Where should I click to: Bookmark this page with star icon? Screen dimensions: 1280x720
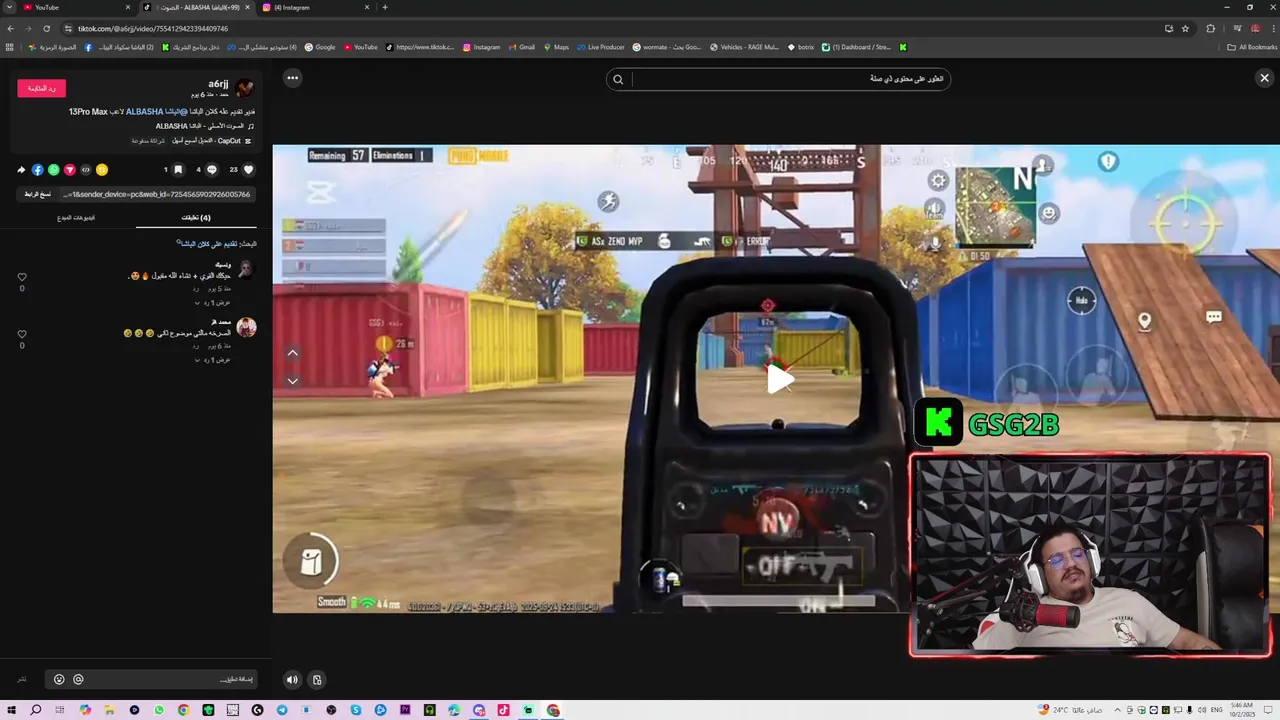[x=1185, y=29]
